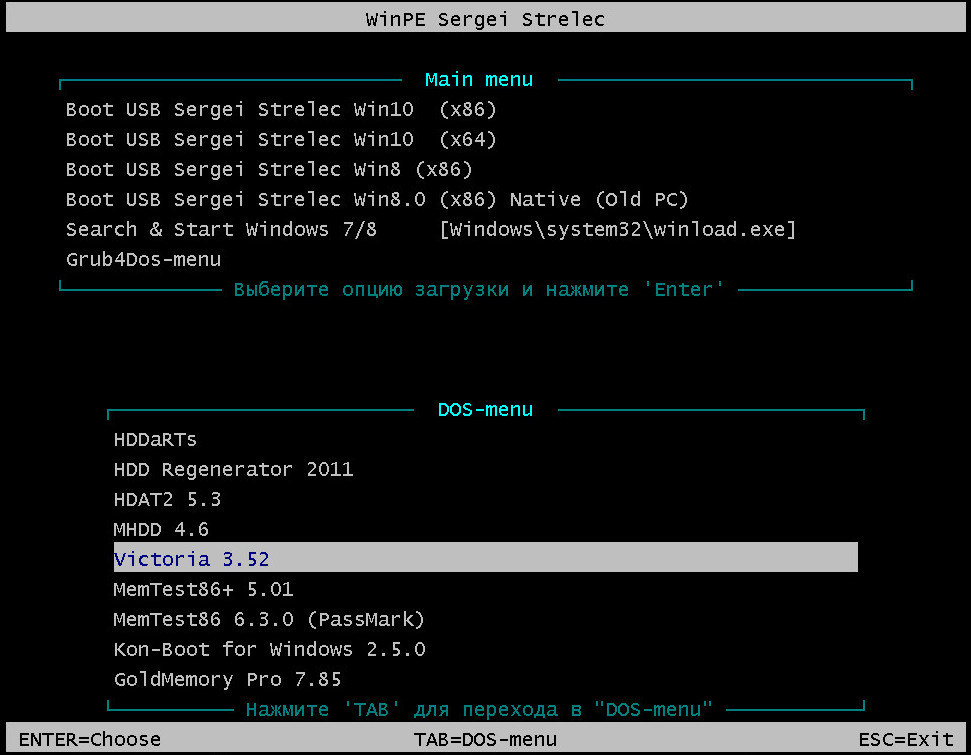Screen dimensions: 971x755
Task: Choose MemTest86 6.3.0 (PassMark)
Action: (x=269, y=619)
